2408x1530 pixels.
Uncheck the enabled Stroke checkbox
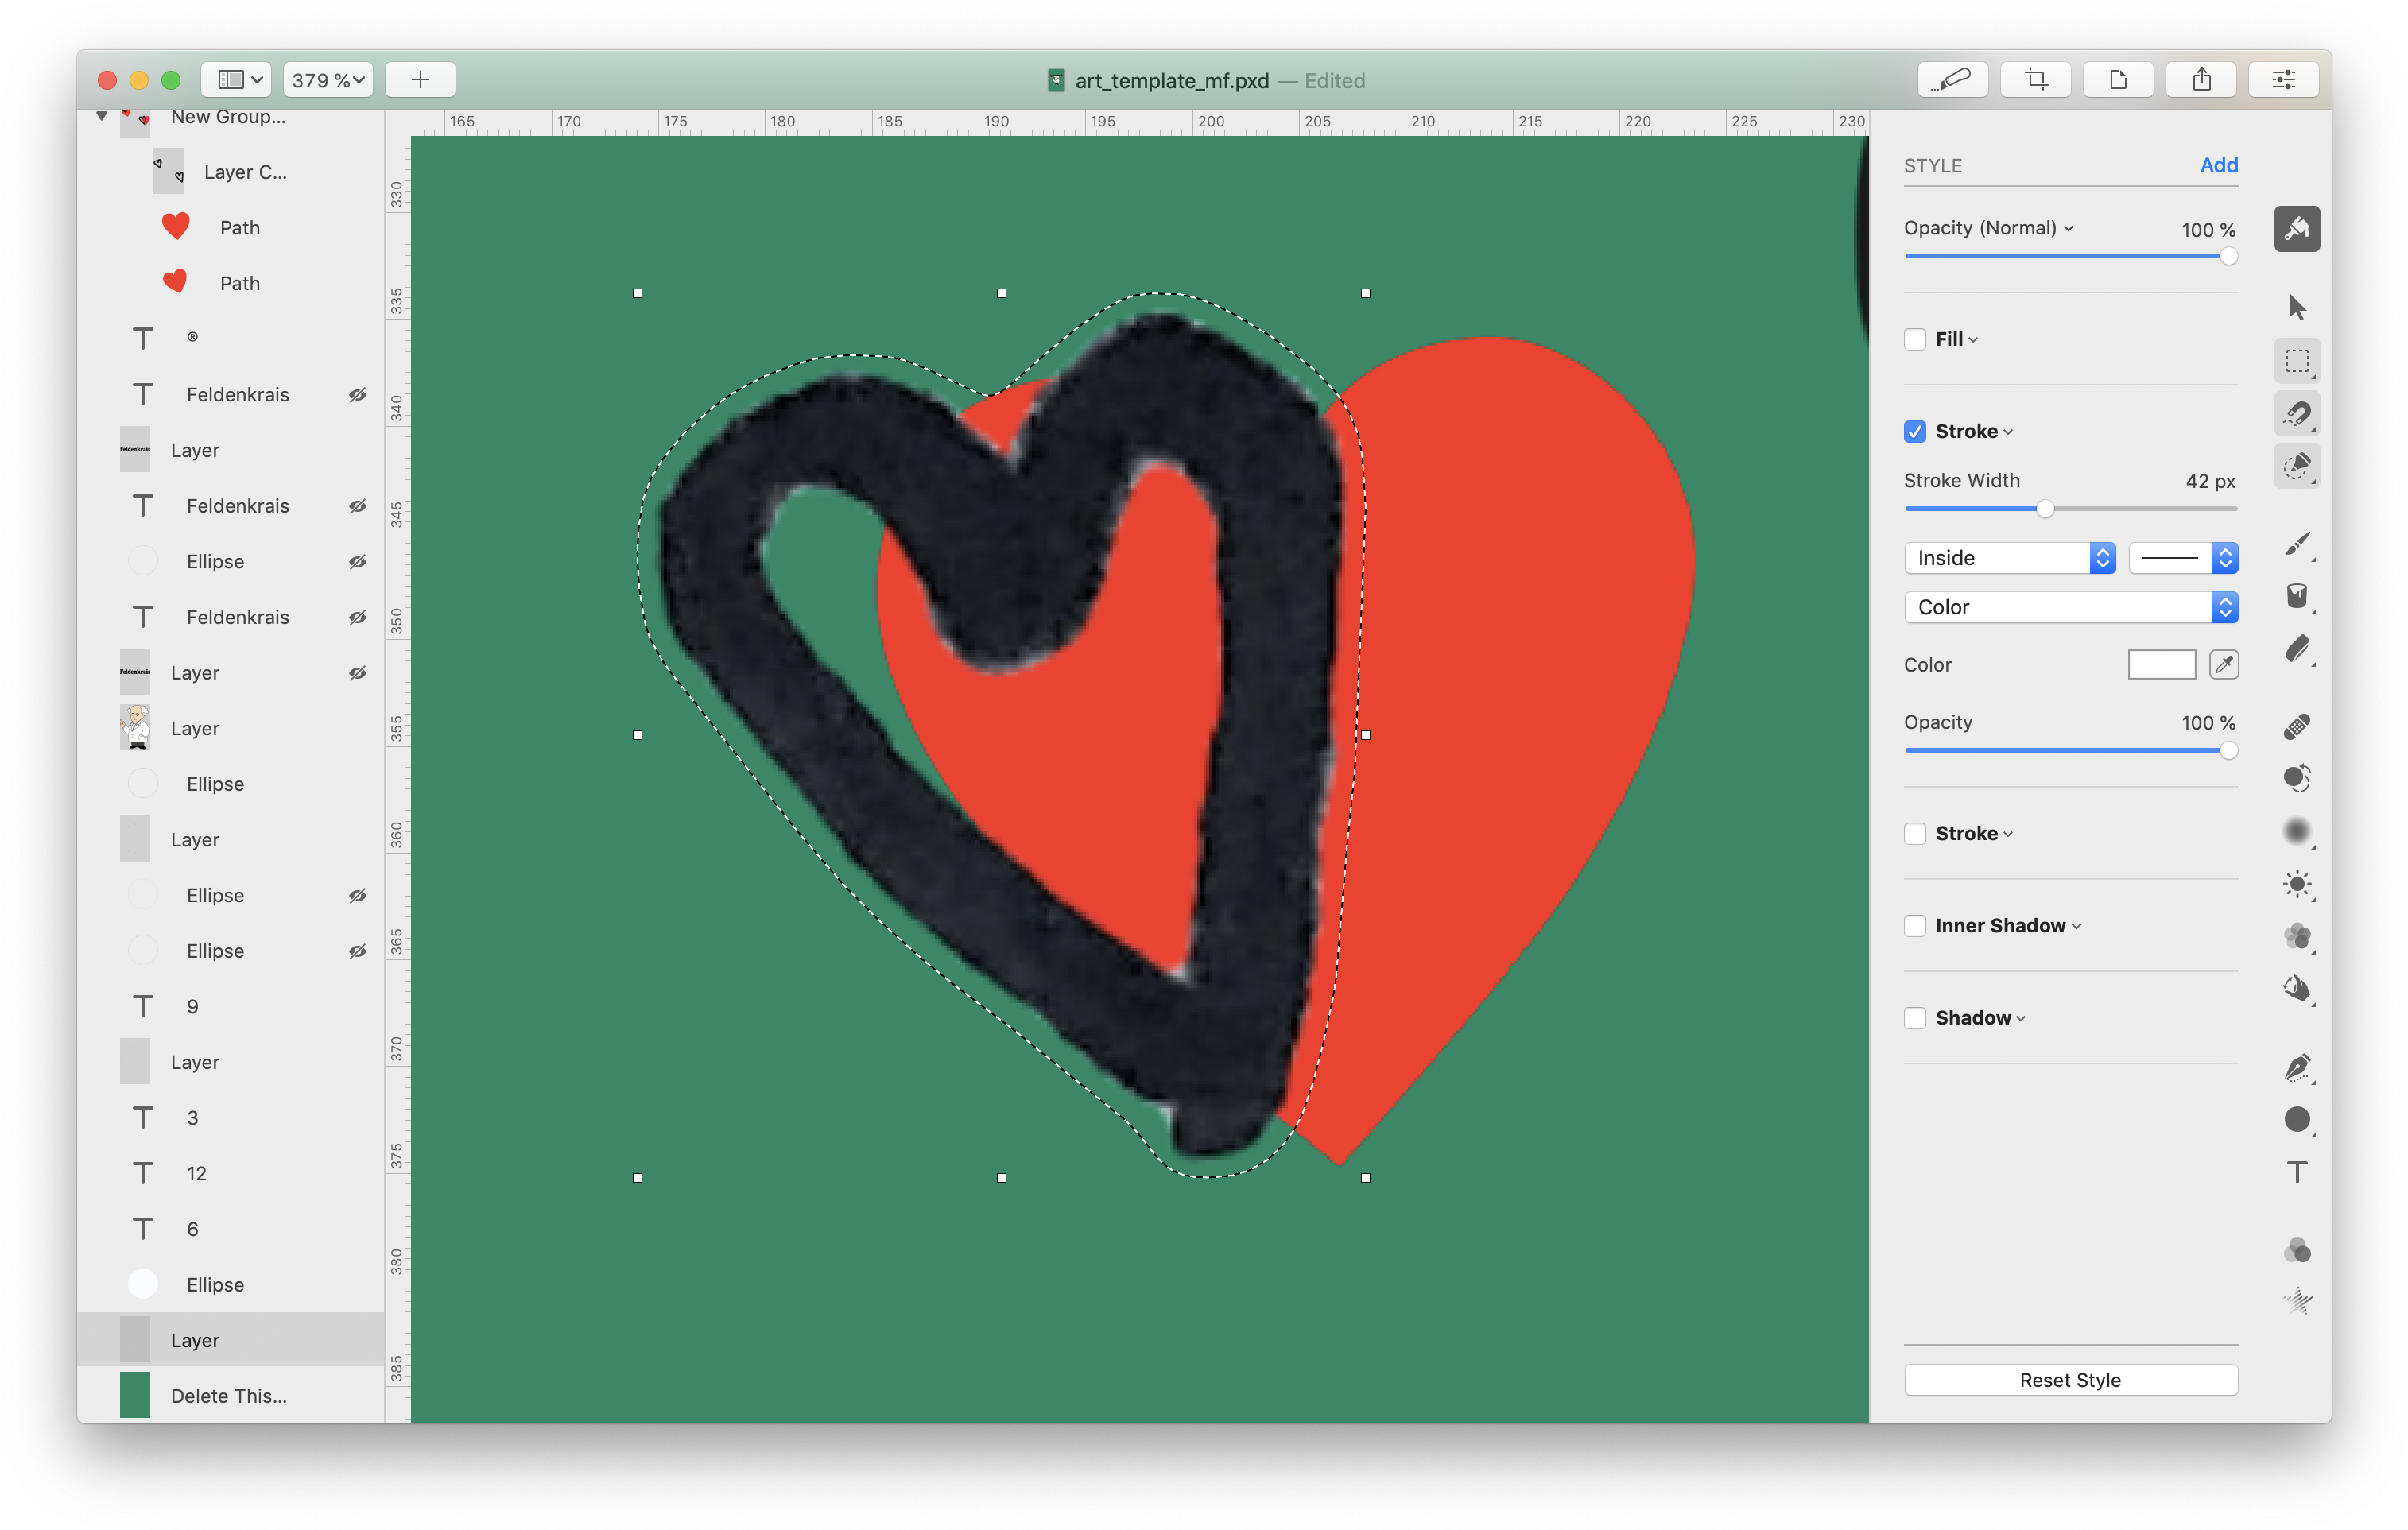click(1915, 431)
